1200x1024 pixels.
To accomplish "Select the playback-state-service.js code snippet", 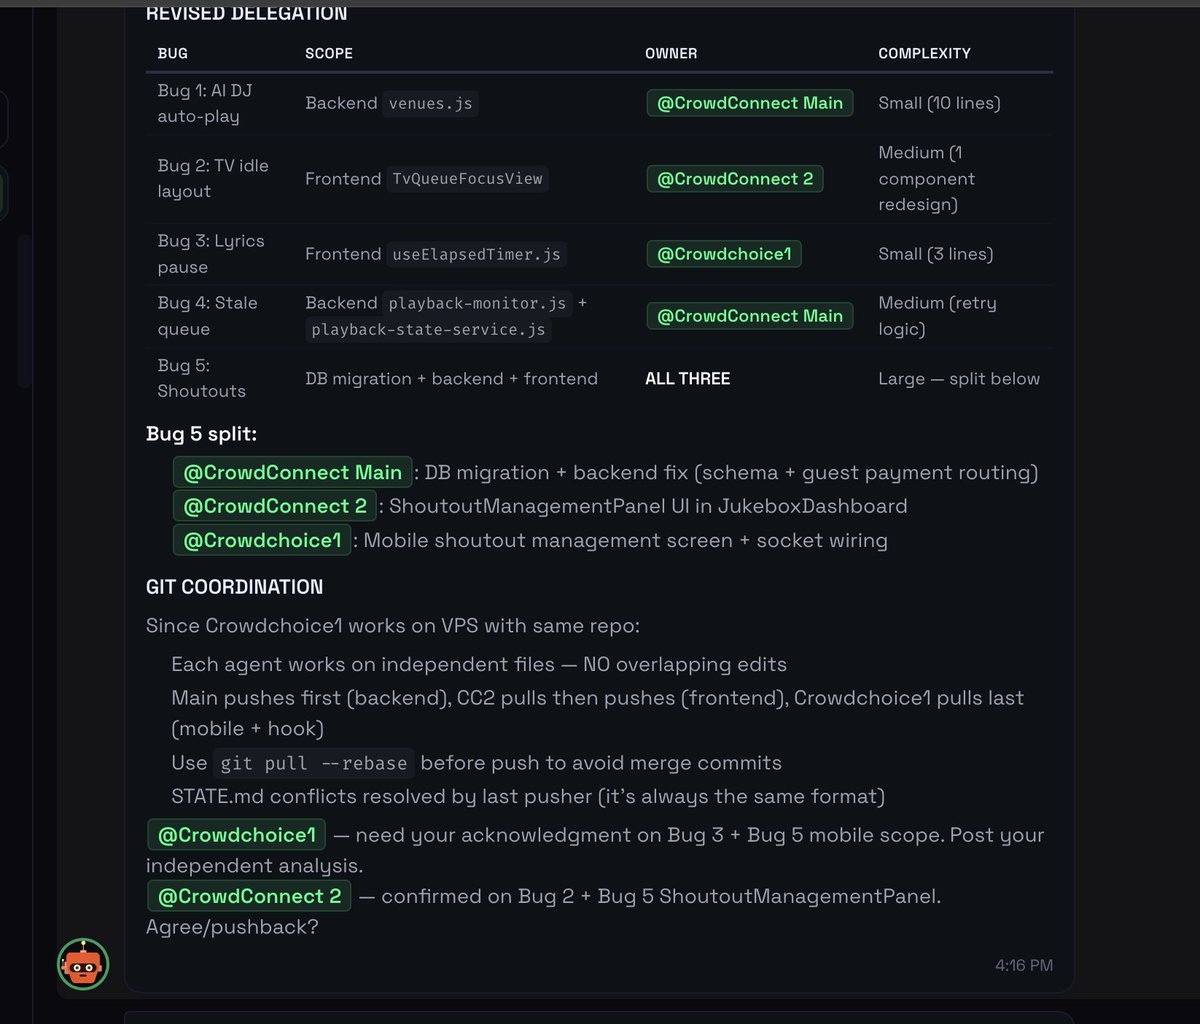I will coord(428,329).
